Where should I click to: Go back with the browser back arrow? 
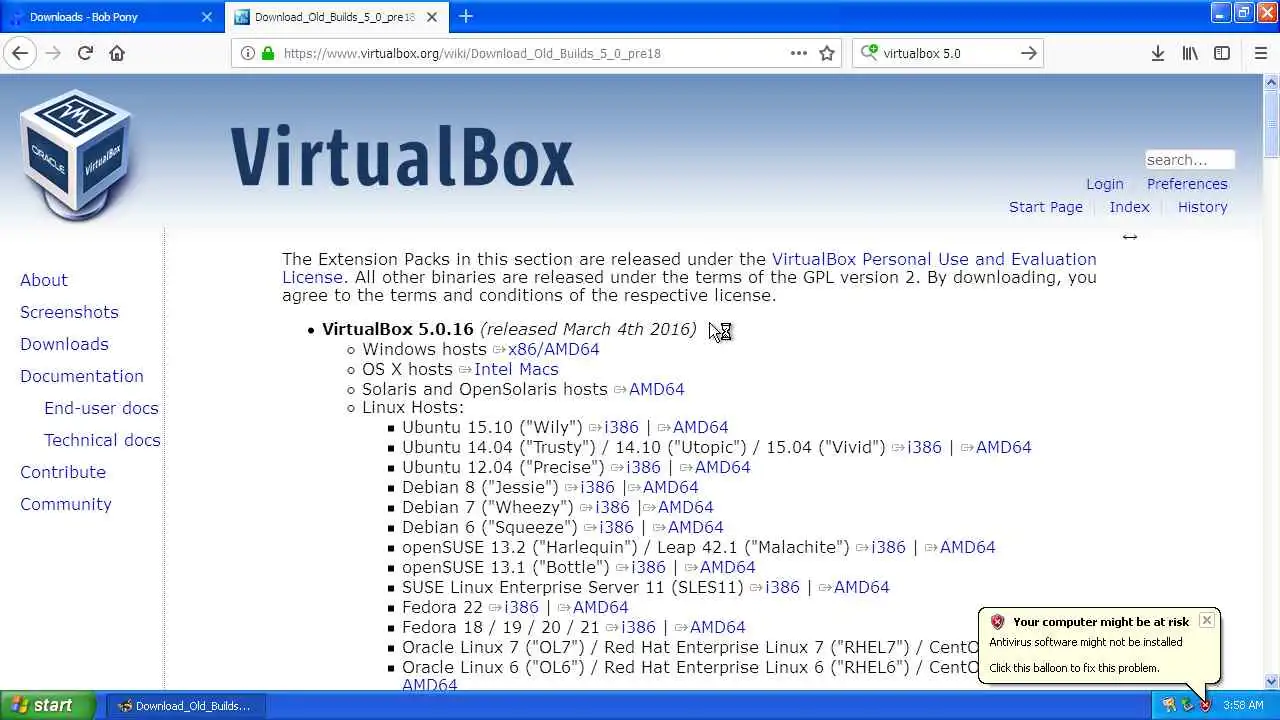(20, 53)
